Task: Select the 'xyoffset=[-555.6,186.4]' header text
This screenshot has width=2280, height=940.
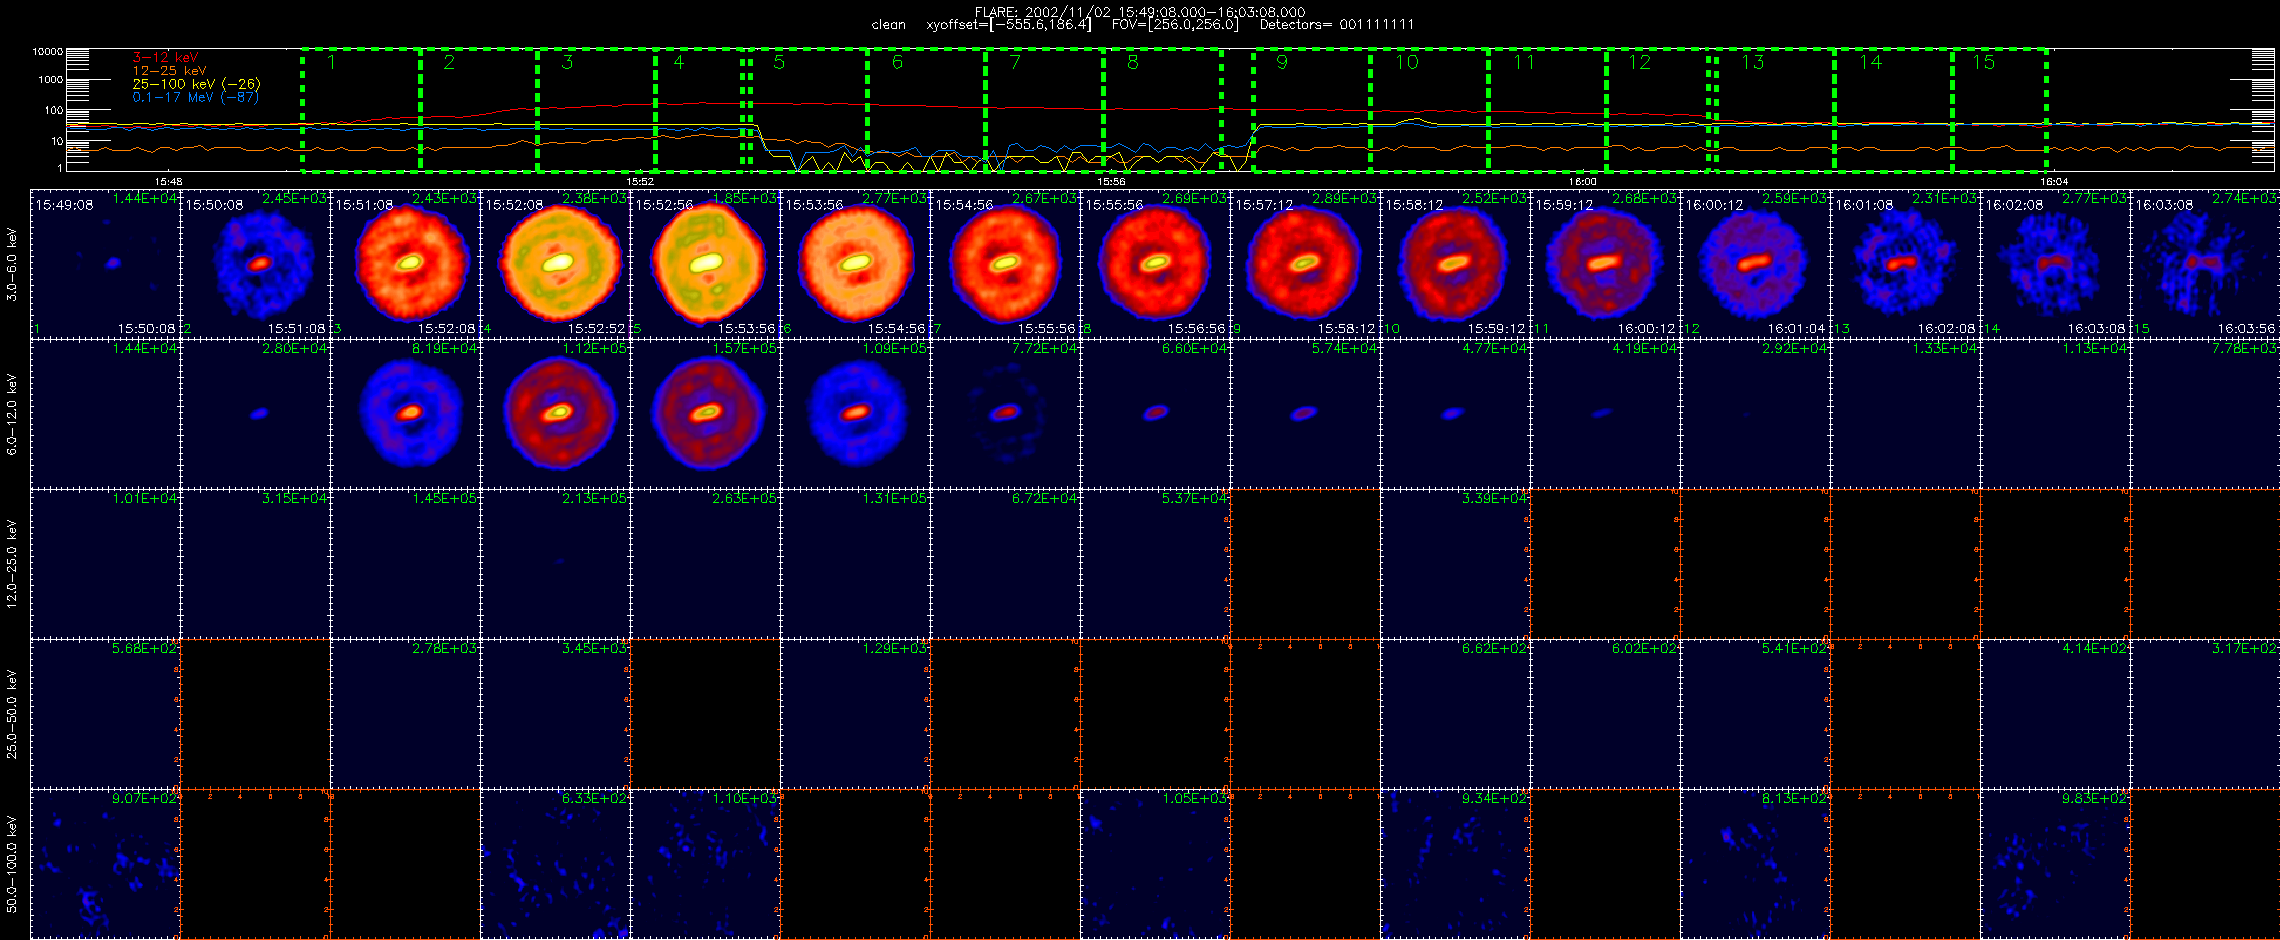Action: [x=1009, y=24]
